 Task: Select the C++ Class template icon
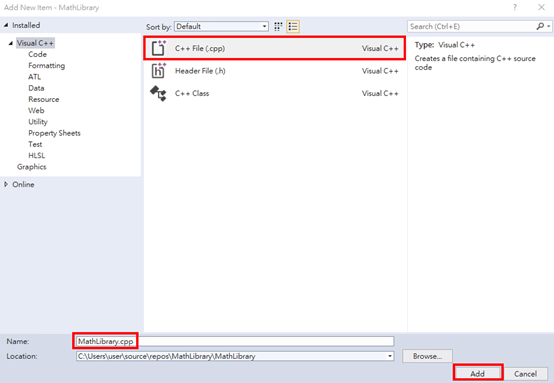click(158, 93)
